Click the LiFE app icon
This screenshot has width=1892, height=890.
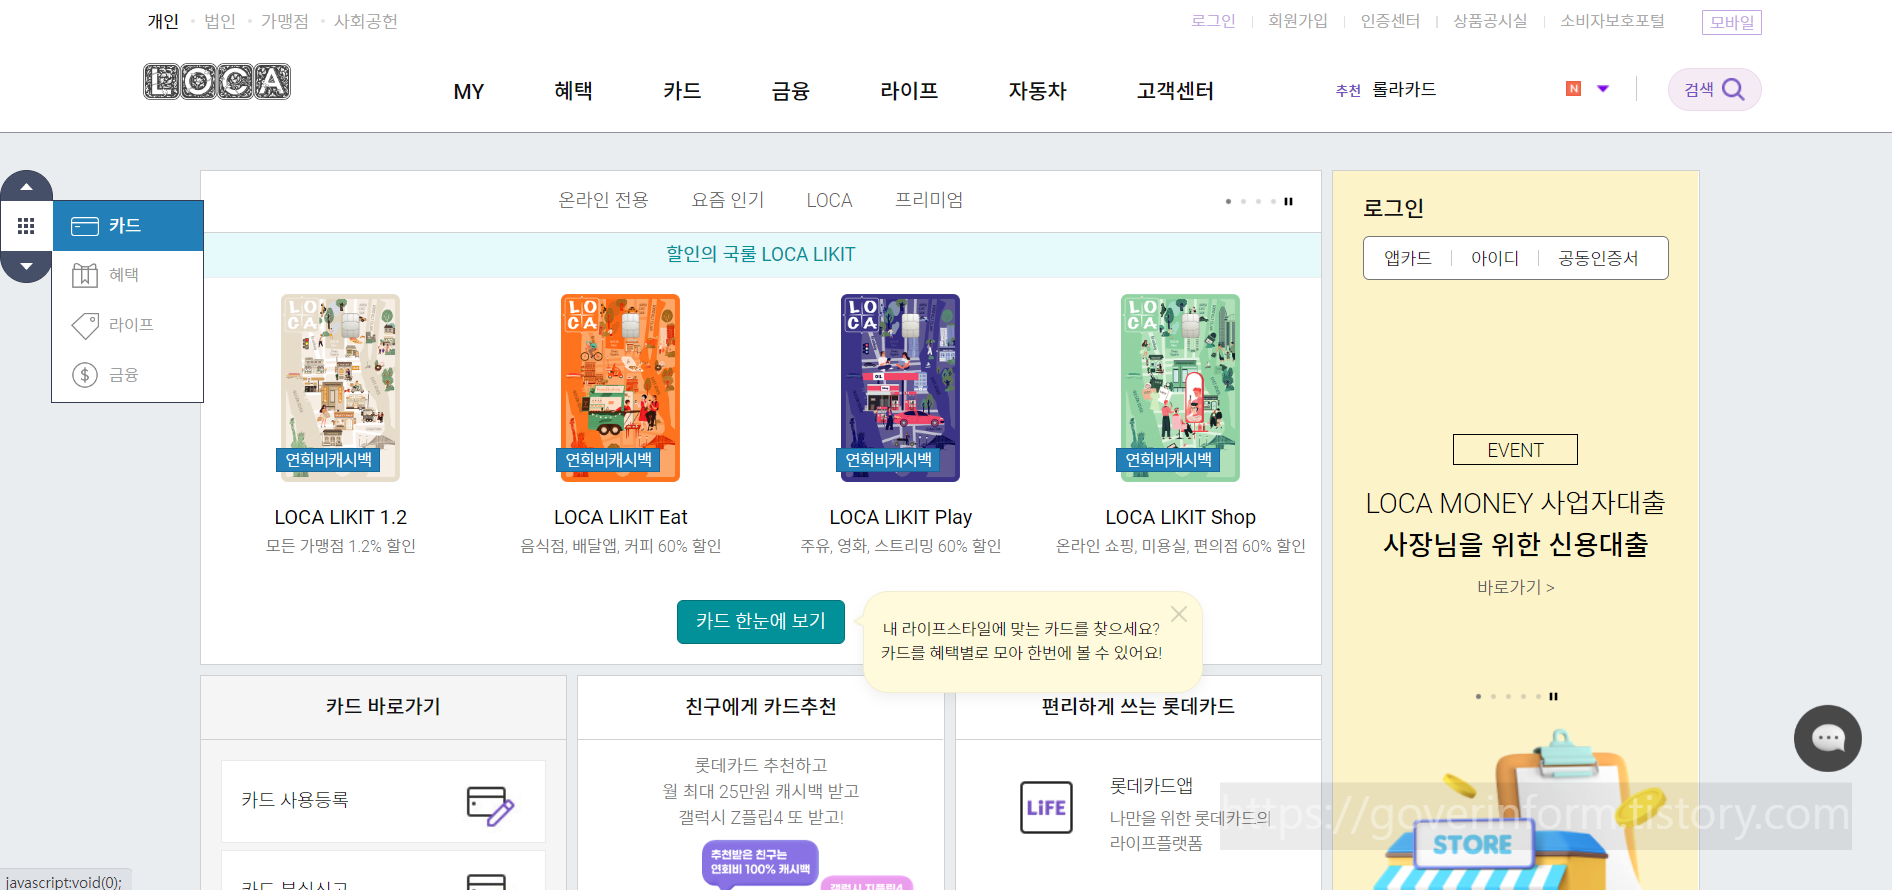click(x=1046, y=808)
